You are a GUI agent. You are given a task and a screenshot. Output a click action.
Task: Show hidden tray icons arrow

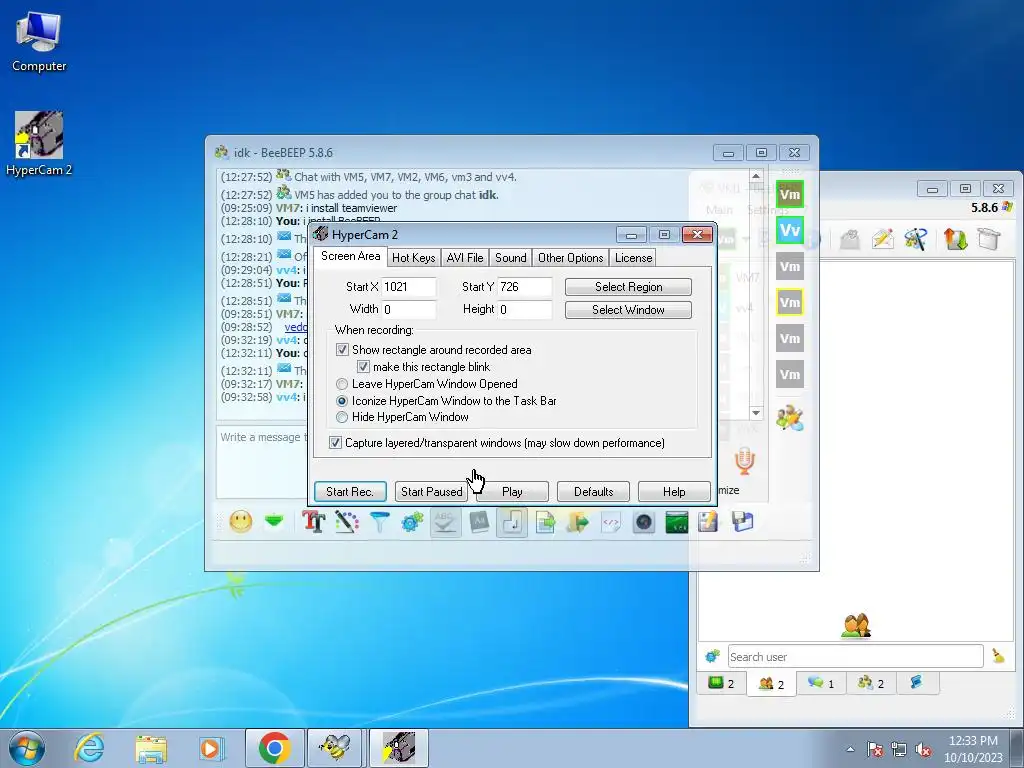point(850,749)
